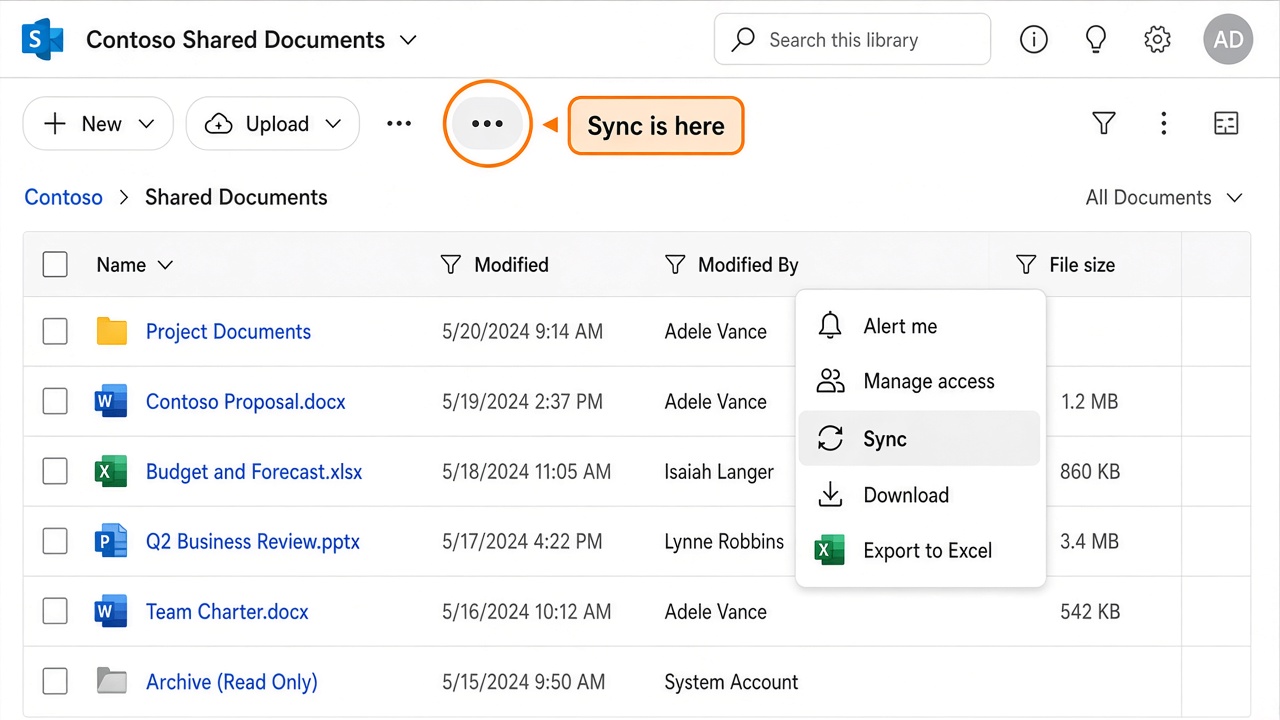
Task: Open the Upload dropdown menu
Action: click(273, 124)
